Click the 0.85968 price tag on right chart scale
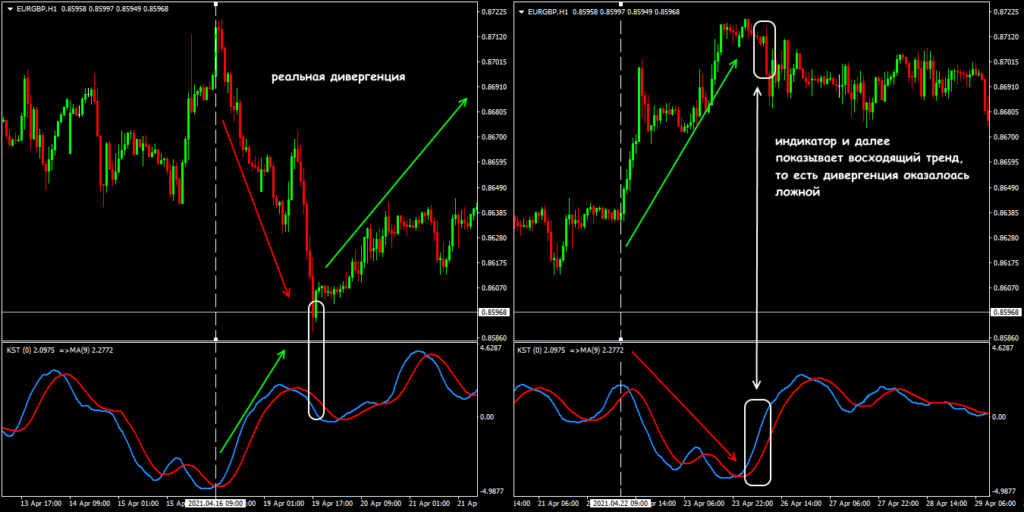This screenshot has height=512, width=1024. [1006, 314]
